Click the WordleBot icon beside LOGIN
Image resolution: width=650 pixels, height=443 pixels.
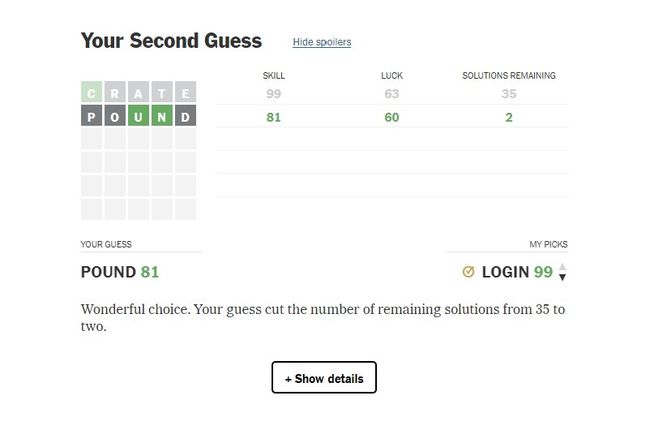click(x=468, y=272)
